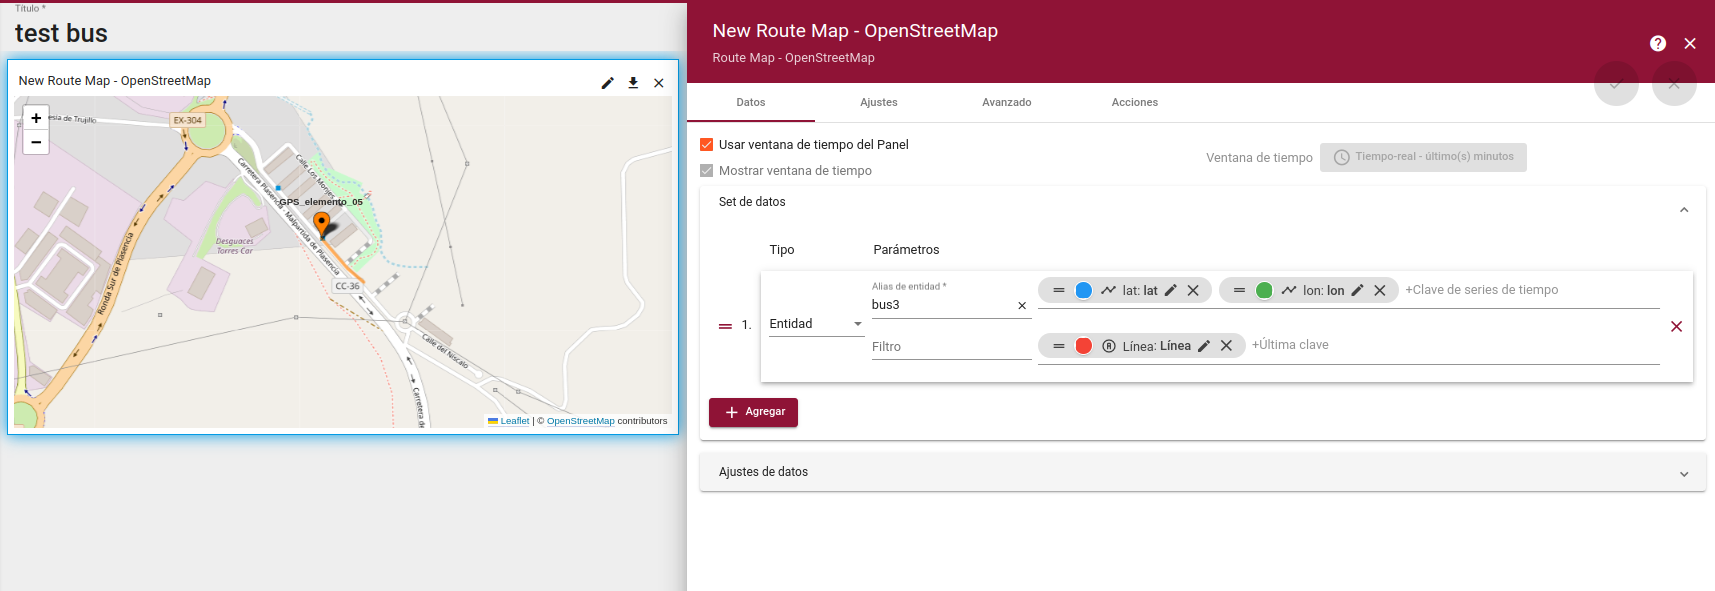The width and height of the screenshot is (1715, 591).
Task: Clear the bus3 entity alias
Action: tap(1022, 306)
